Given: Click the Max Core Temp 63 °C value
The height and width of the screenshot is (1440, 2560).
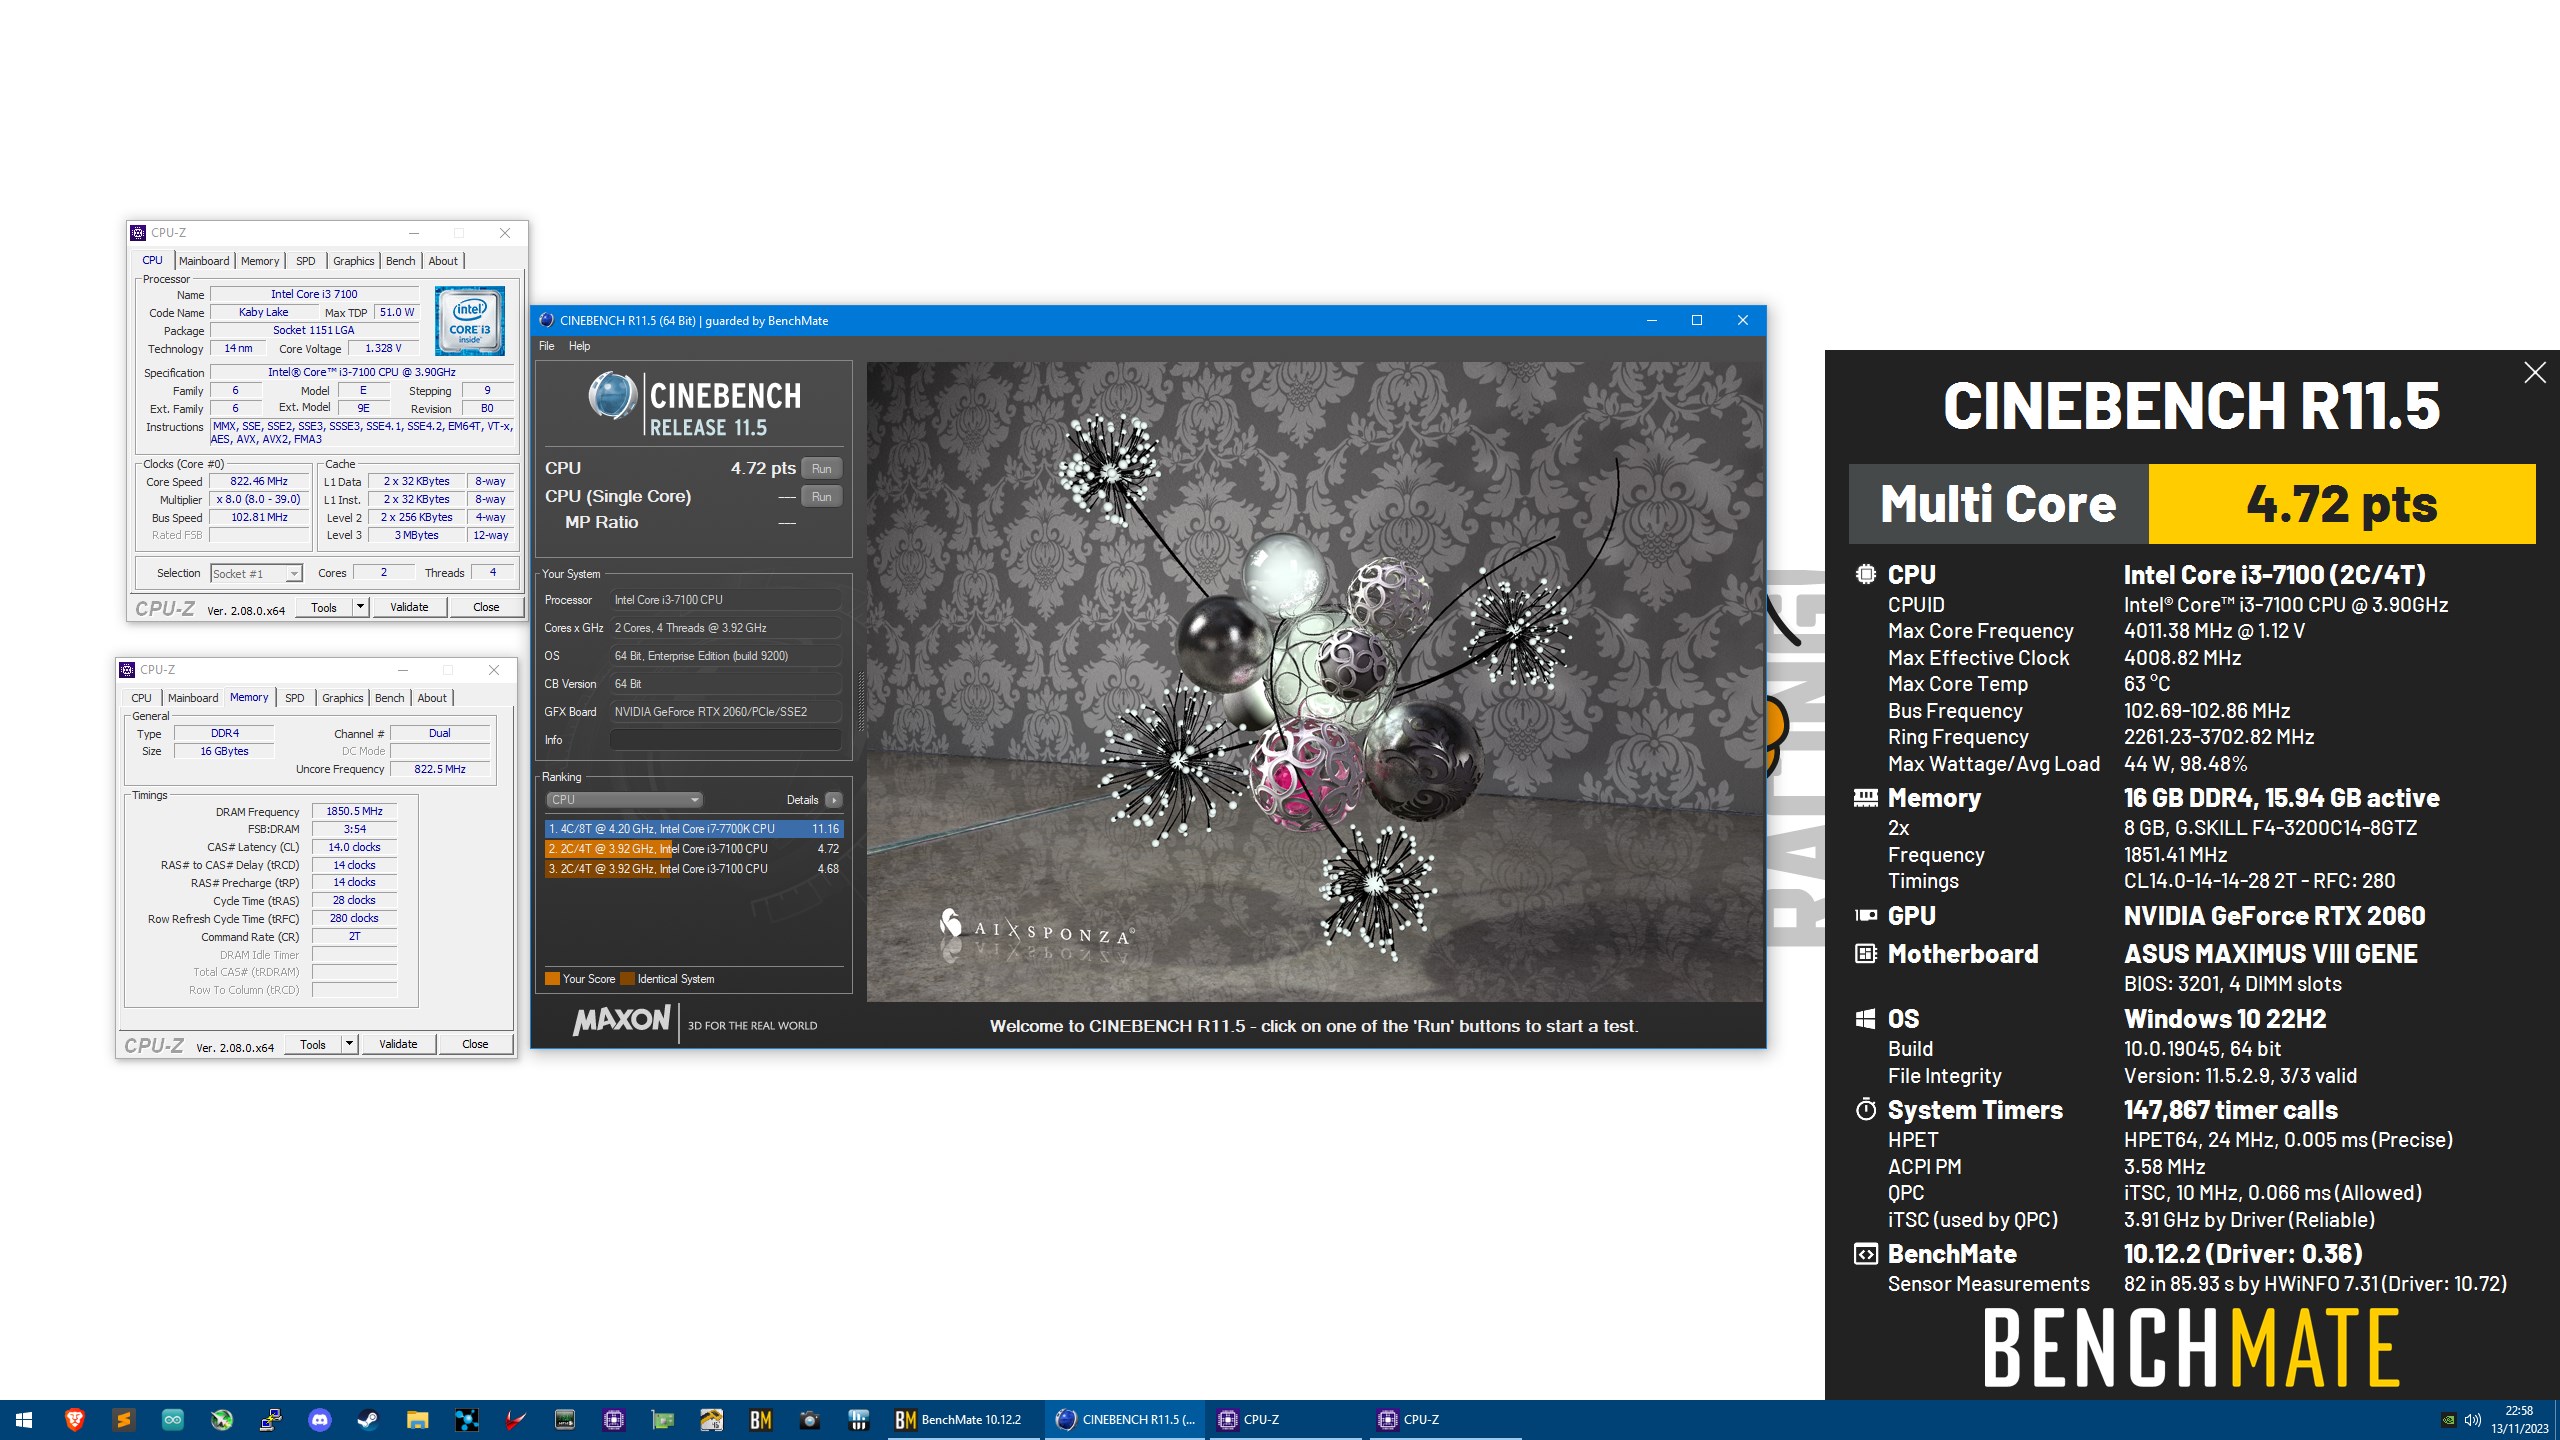Looking at the screenshot, I should click(x=2147, y=684).
